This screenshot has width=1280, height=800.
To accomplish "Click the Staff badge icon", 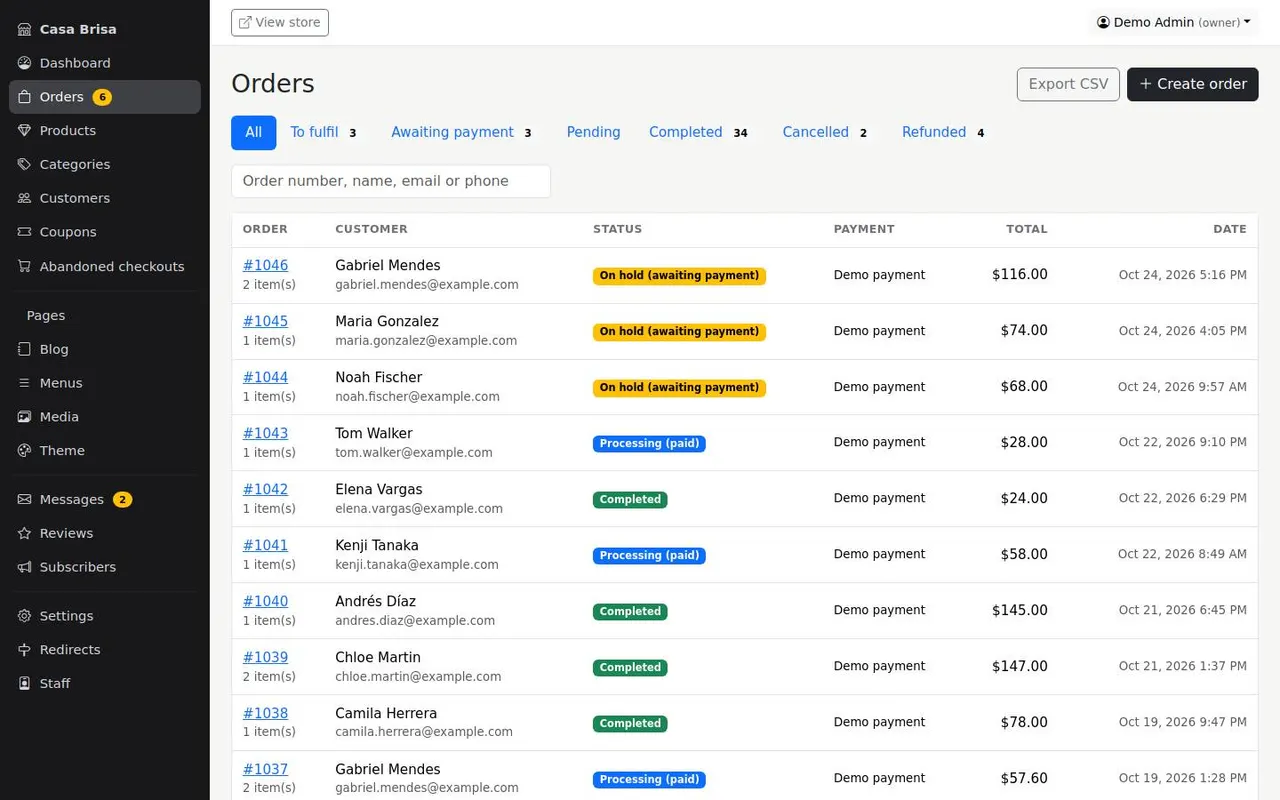I will pyautogui.click(x=24, y=684).
